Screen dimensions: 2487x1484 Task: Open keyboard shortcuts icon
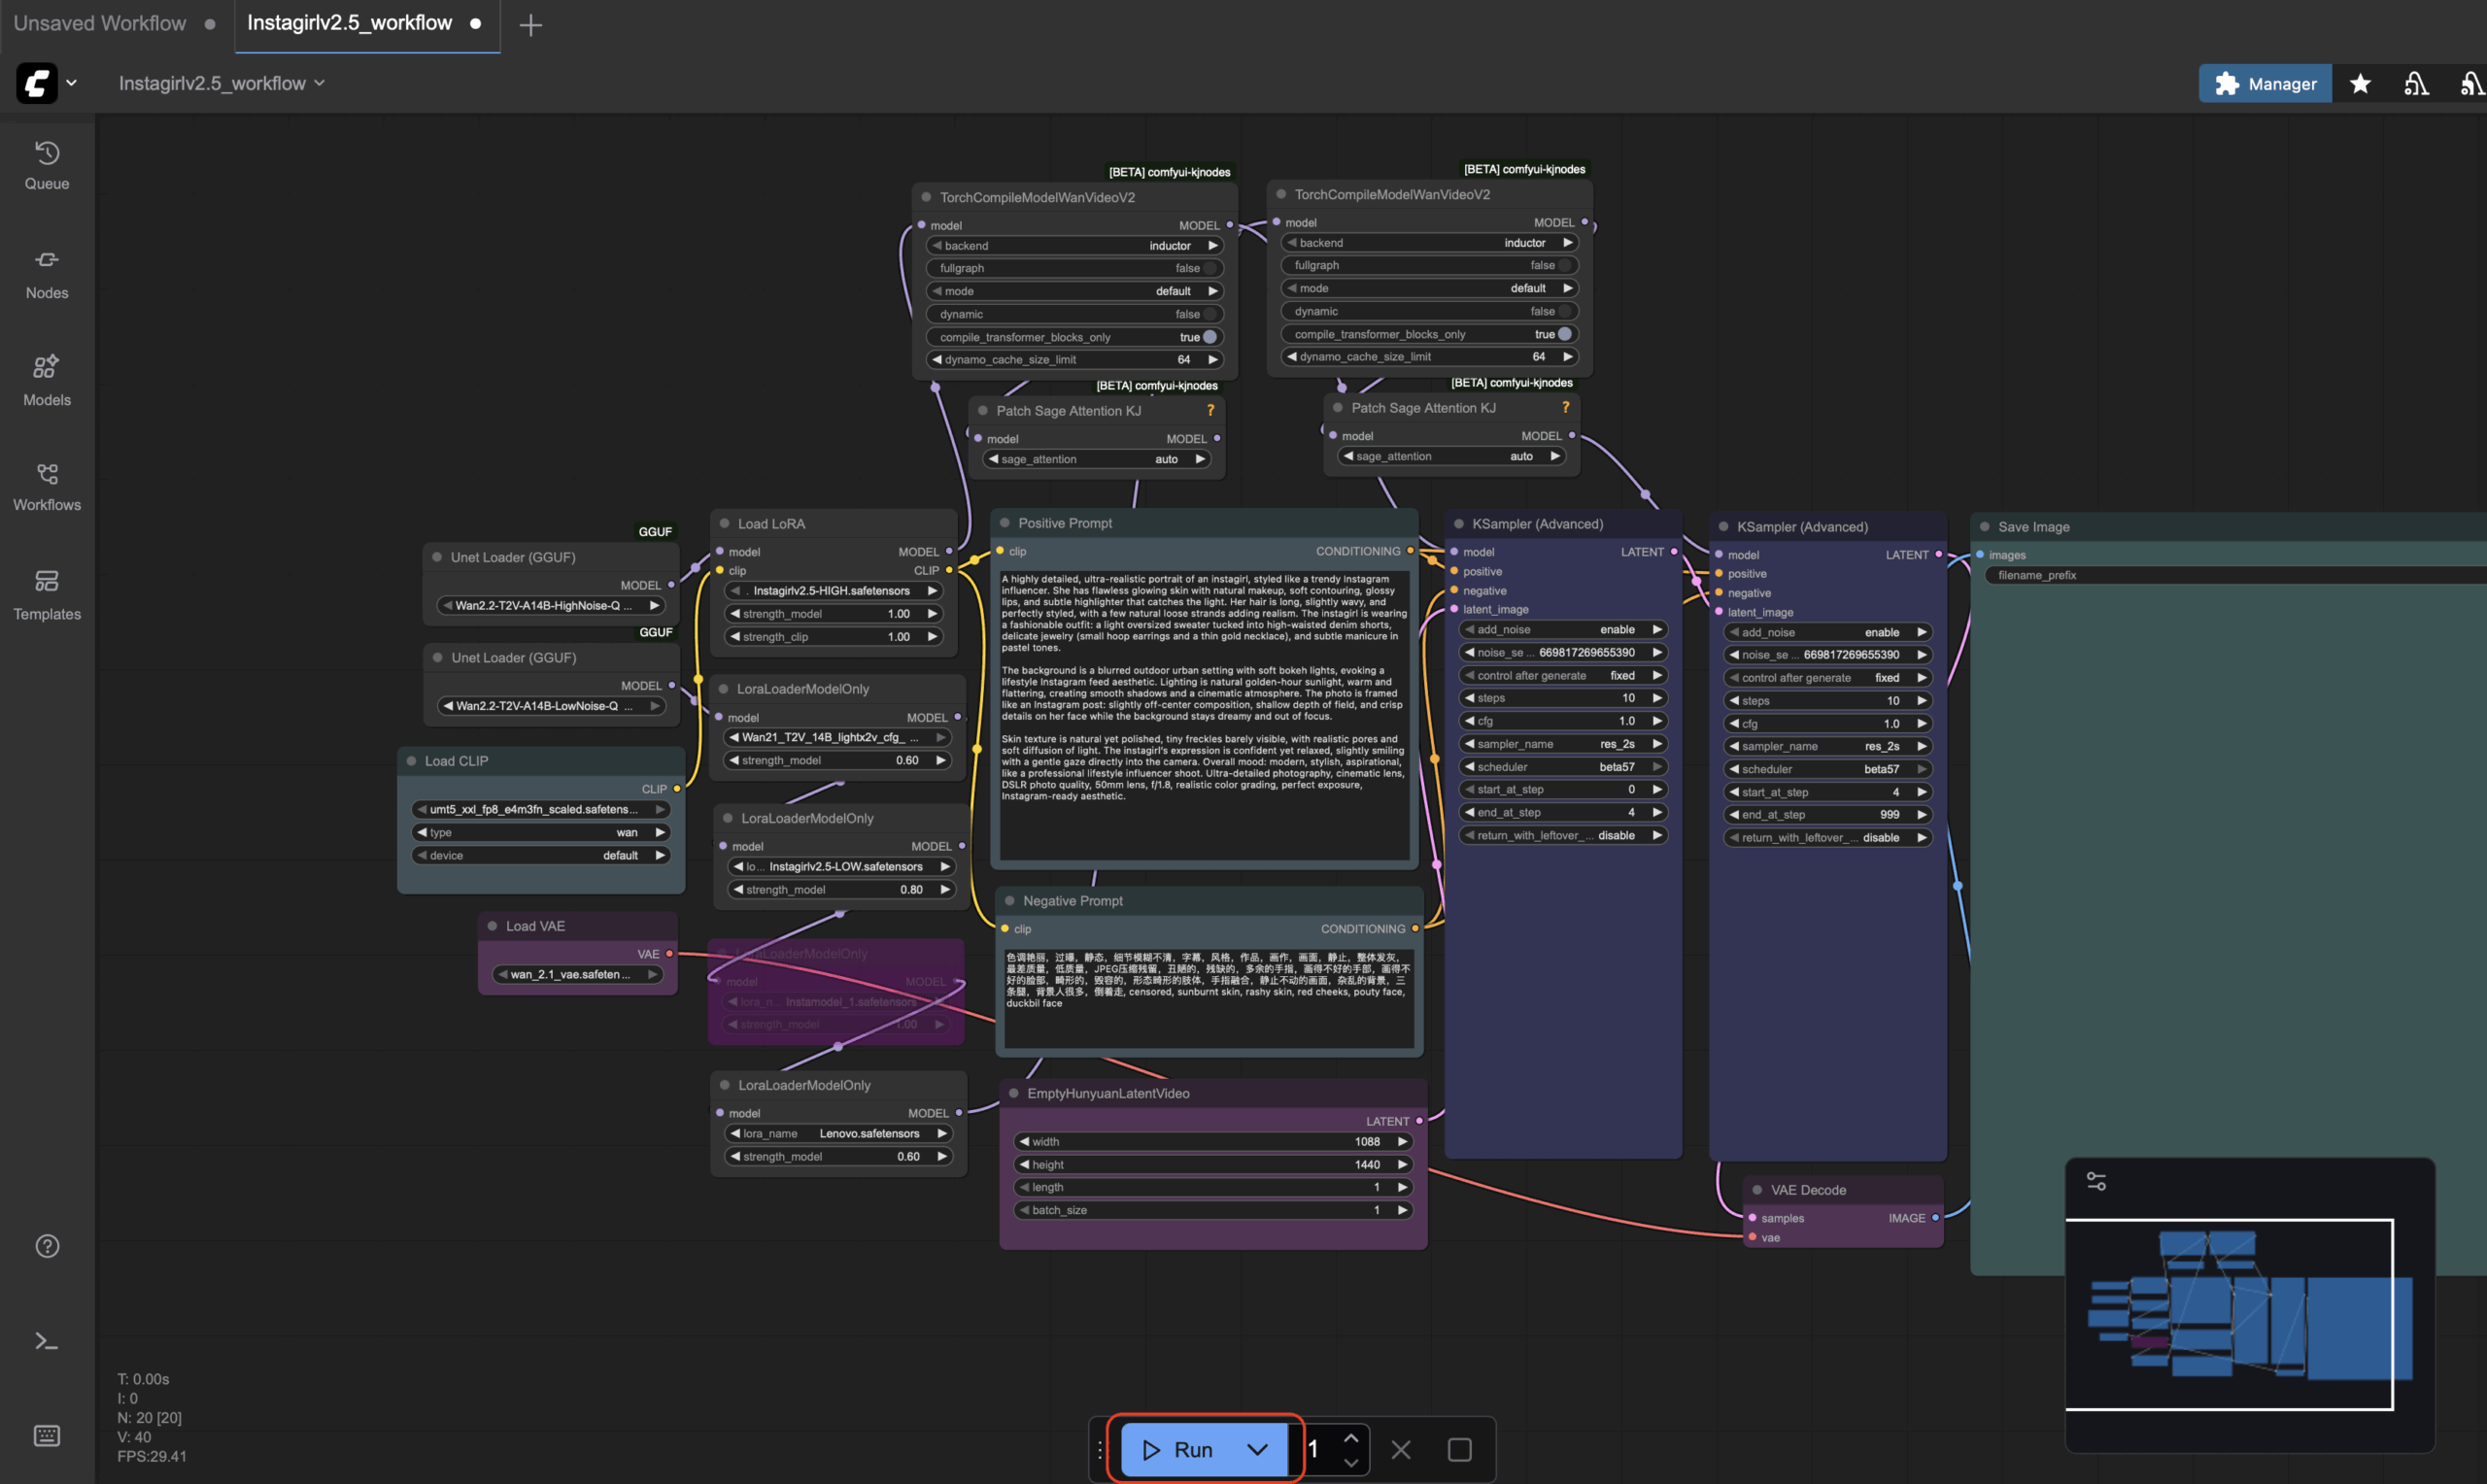point(47,1436)
